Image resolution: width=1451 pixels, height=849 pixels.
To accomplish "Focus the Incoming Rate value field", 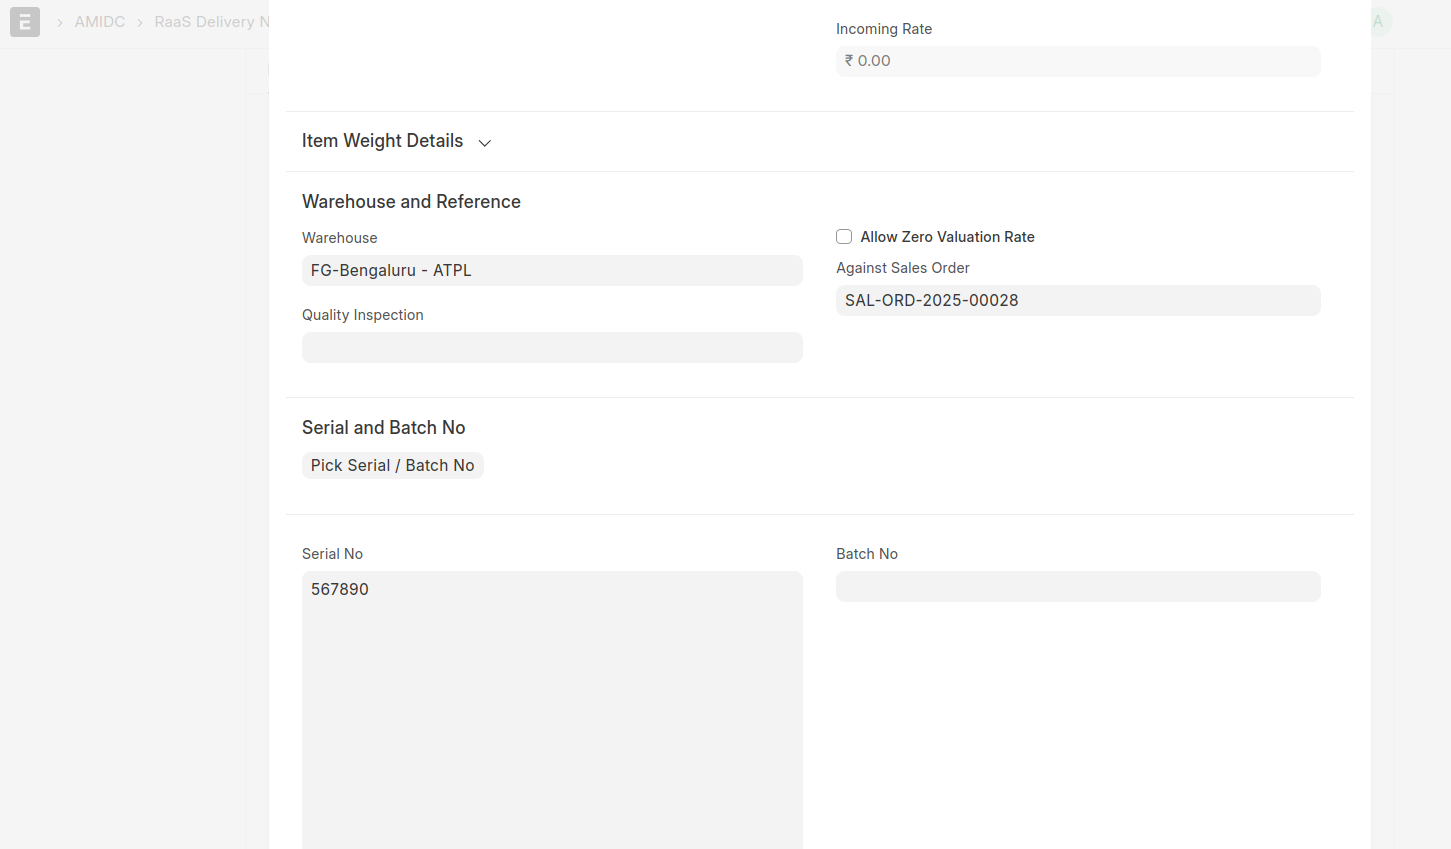I will click(x=1077, y=61).
